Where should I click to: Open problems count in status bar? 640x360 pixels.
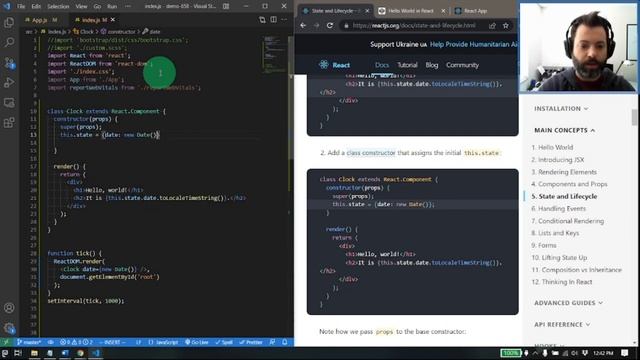point(76,342)
